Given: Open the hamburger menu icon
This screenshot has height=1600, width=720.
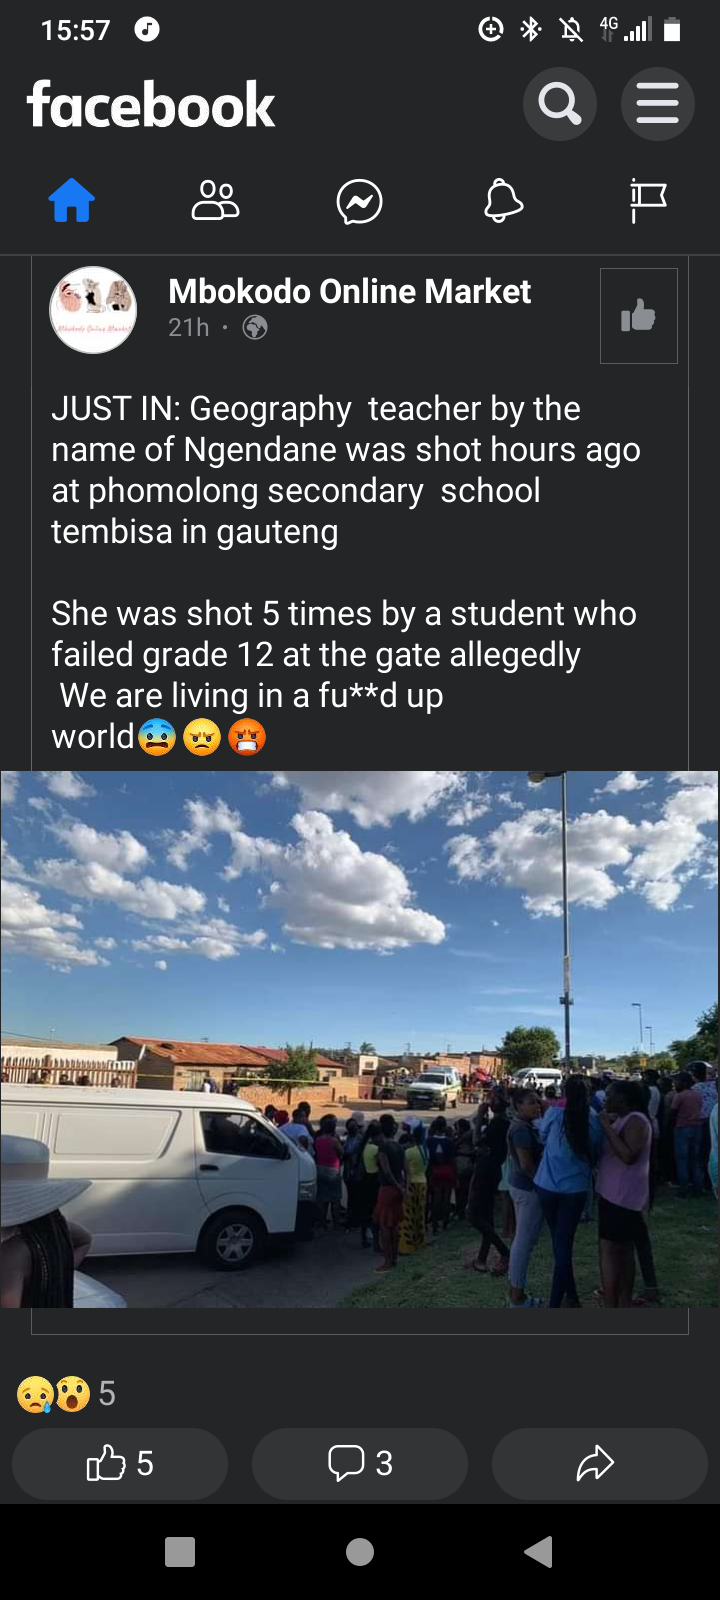Looking at the screenshot, I should pyautogui.click(x=657, y=103).
